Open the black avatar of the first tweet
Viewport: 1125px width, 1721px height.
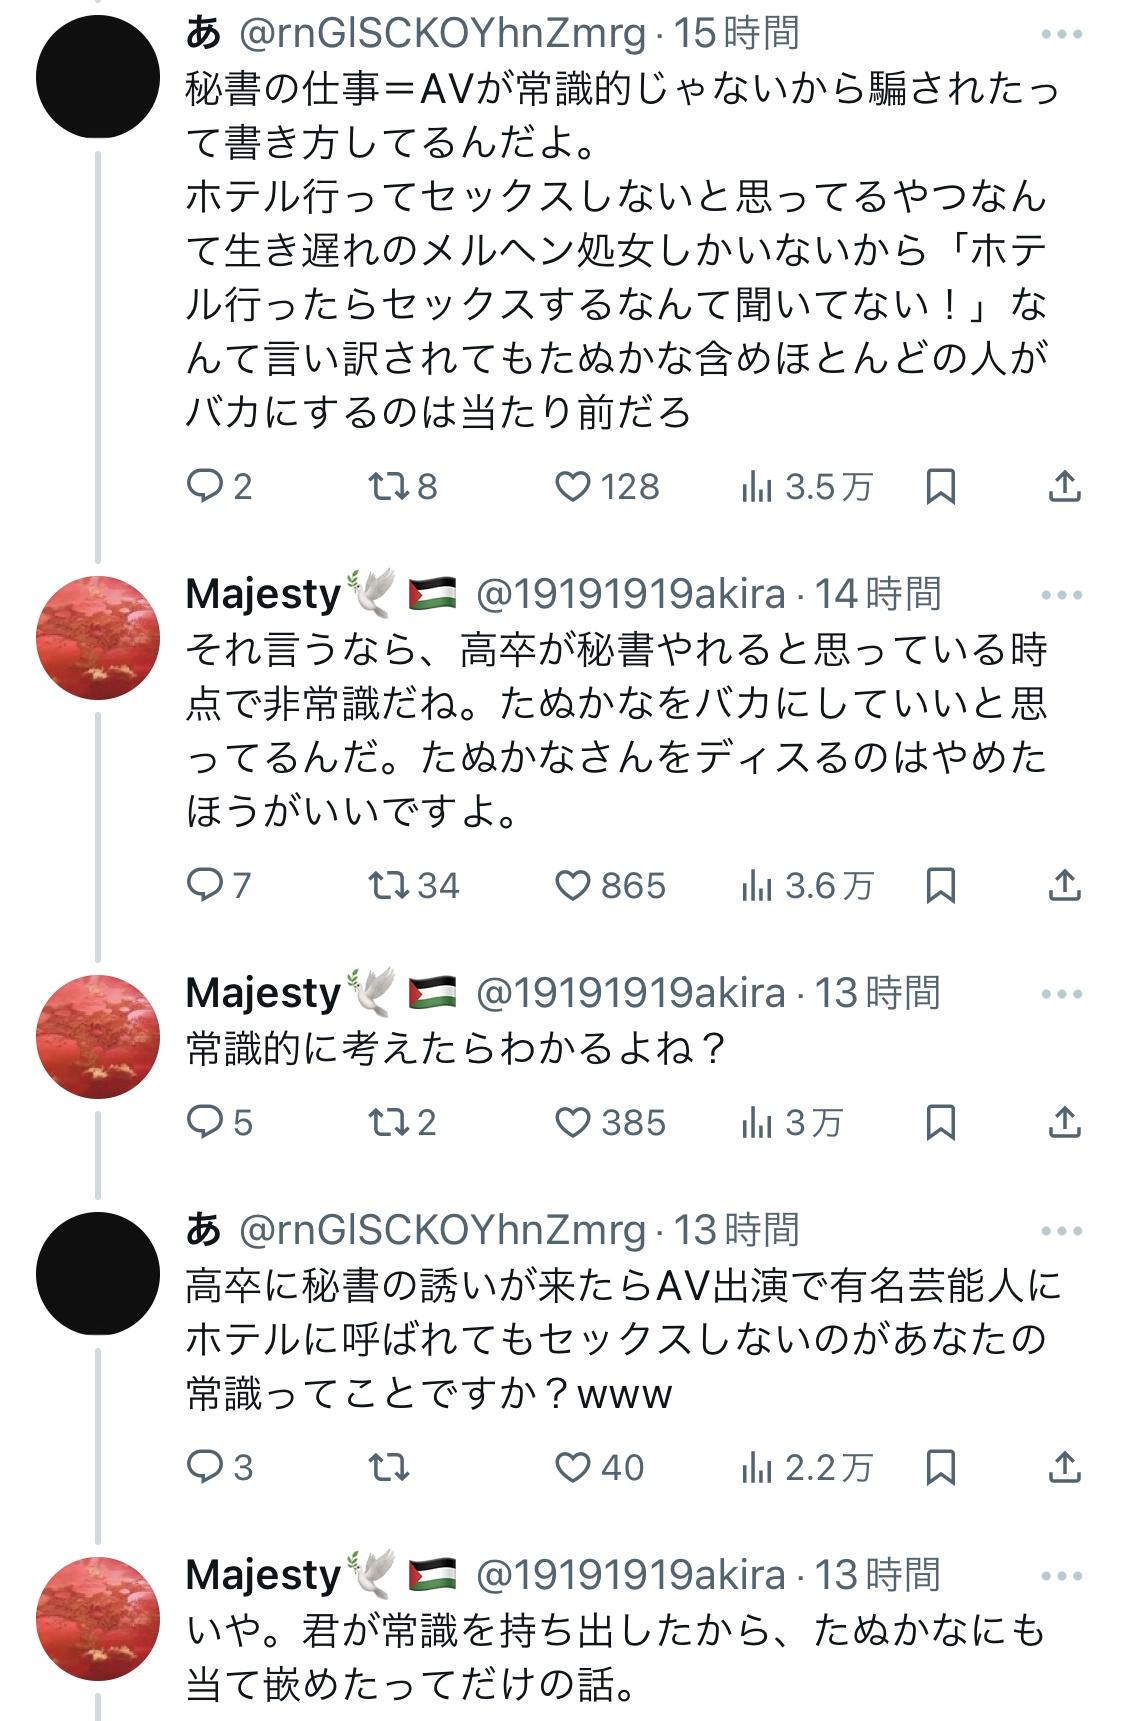(x=98, y=76)
